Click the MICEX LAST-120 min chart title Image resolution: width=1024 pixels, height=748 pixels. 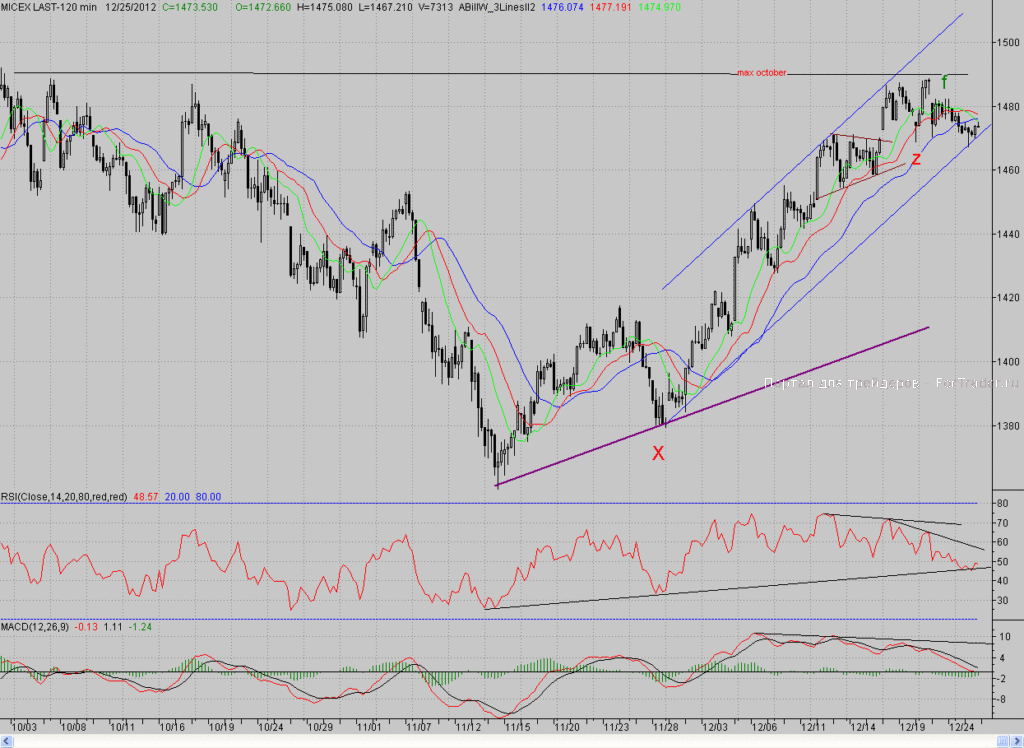(x=49, y=7)
